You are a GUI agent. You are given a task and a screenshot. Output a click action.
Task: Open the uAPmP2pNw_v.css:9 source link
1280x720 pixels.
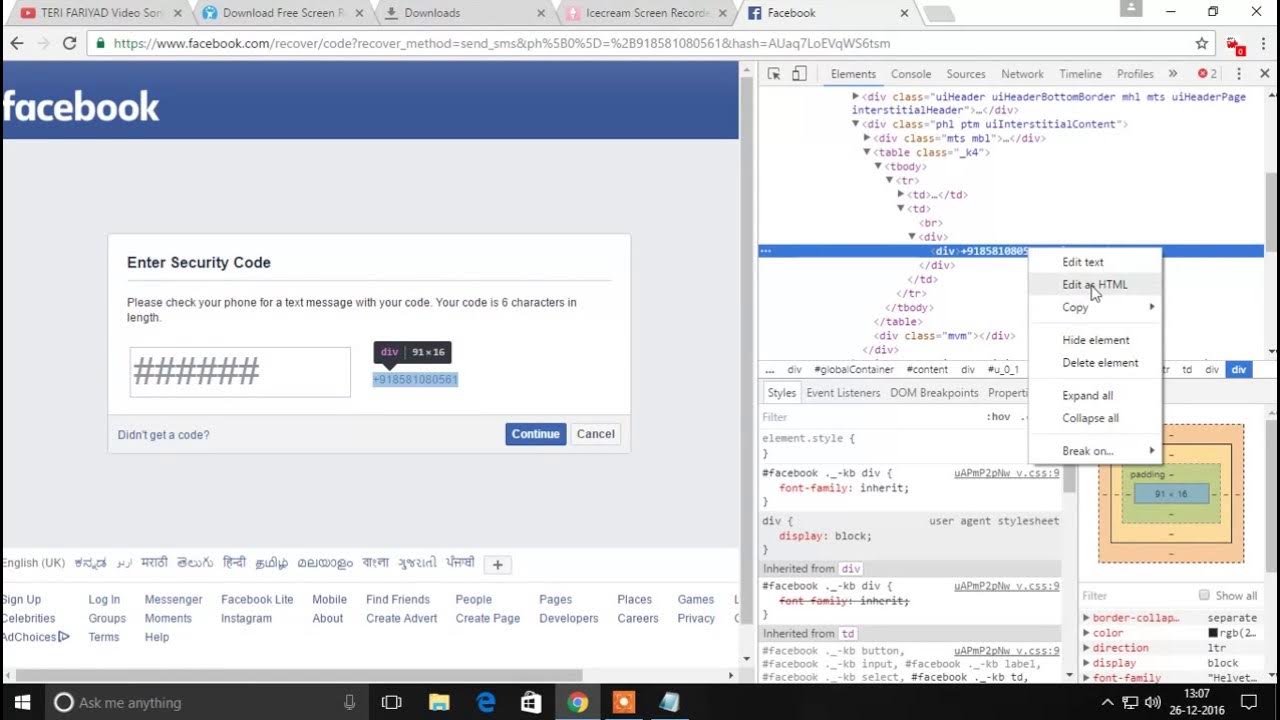(1006, 473)
